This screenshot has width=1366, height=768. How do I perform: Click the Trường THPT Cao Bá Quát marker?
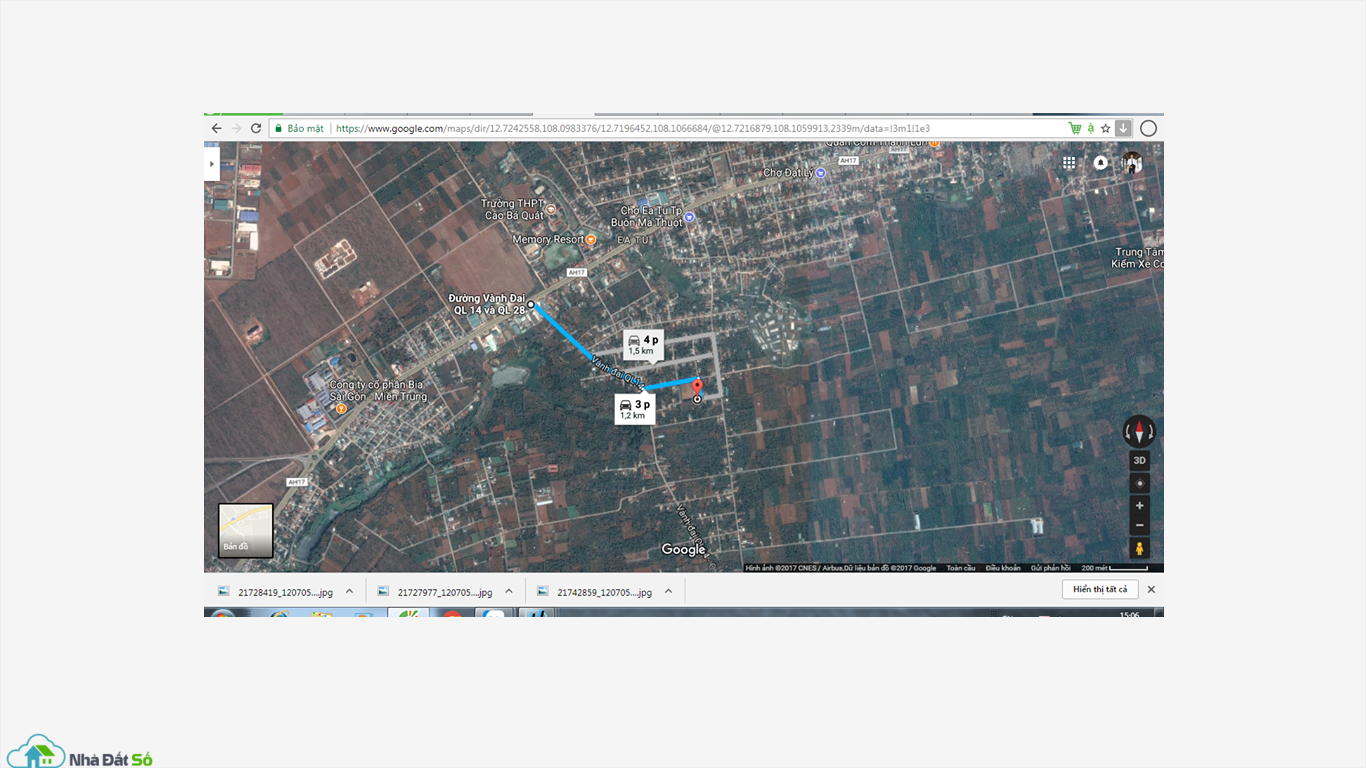550,210
